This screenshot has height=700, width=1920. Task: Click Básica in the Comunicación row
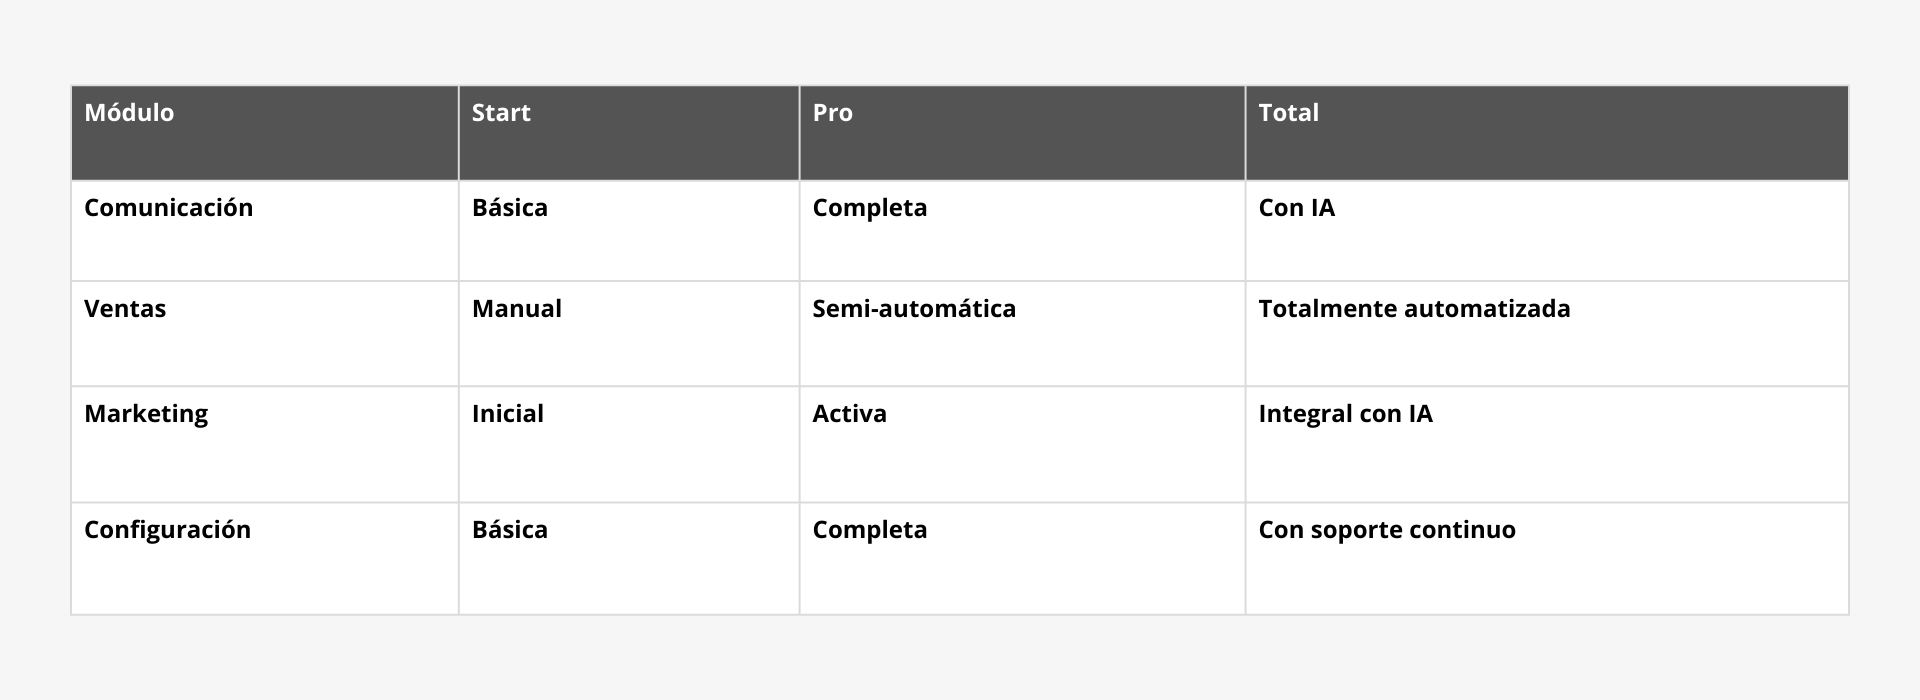coord(509,208)
